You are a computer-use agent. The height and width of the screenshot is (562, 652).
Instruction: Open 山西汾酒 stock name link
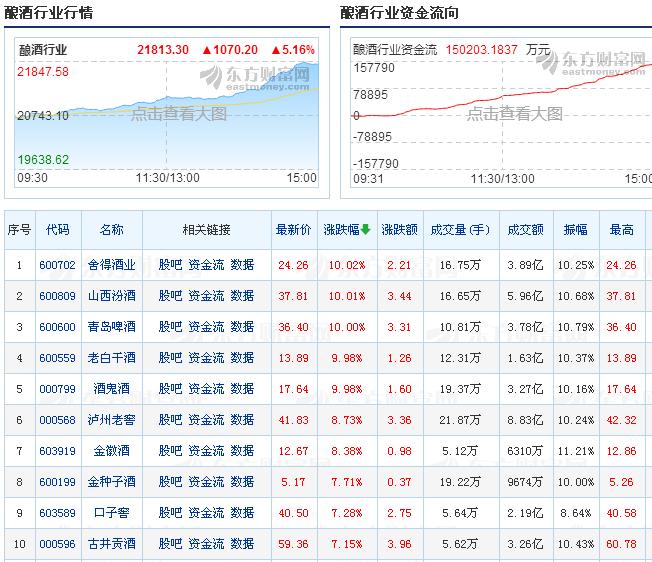[x=111, y=296]
